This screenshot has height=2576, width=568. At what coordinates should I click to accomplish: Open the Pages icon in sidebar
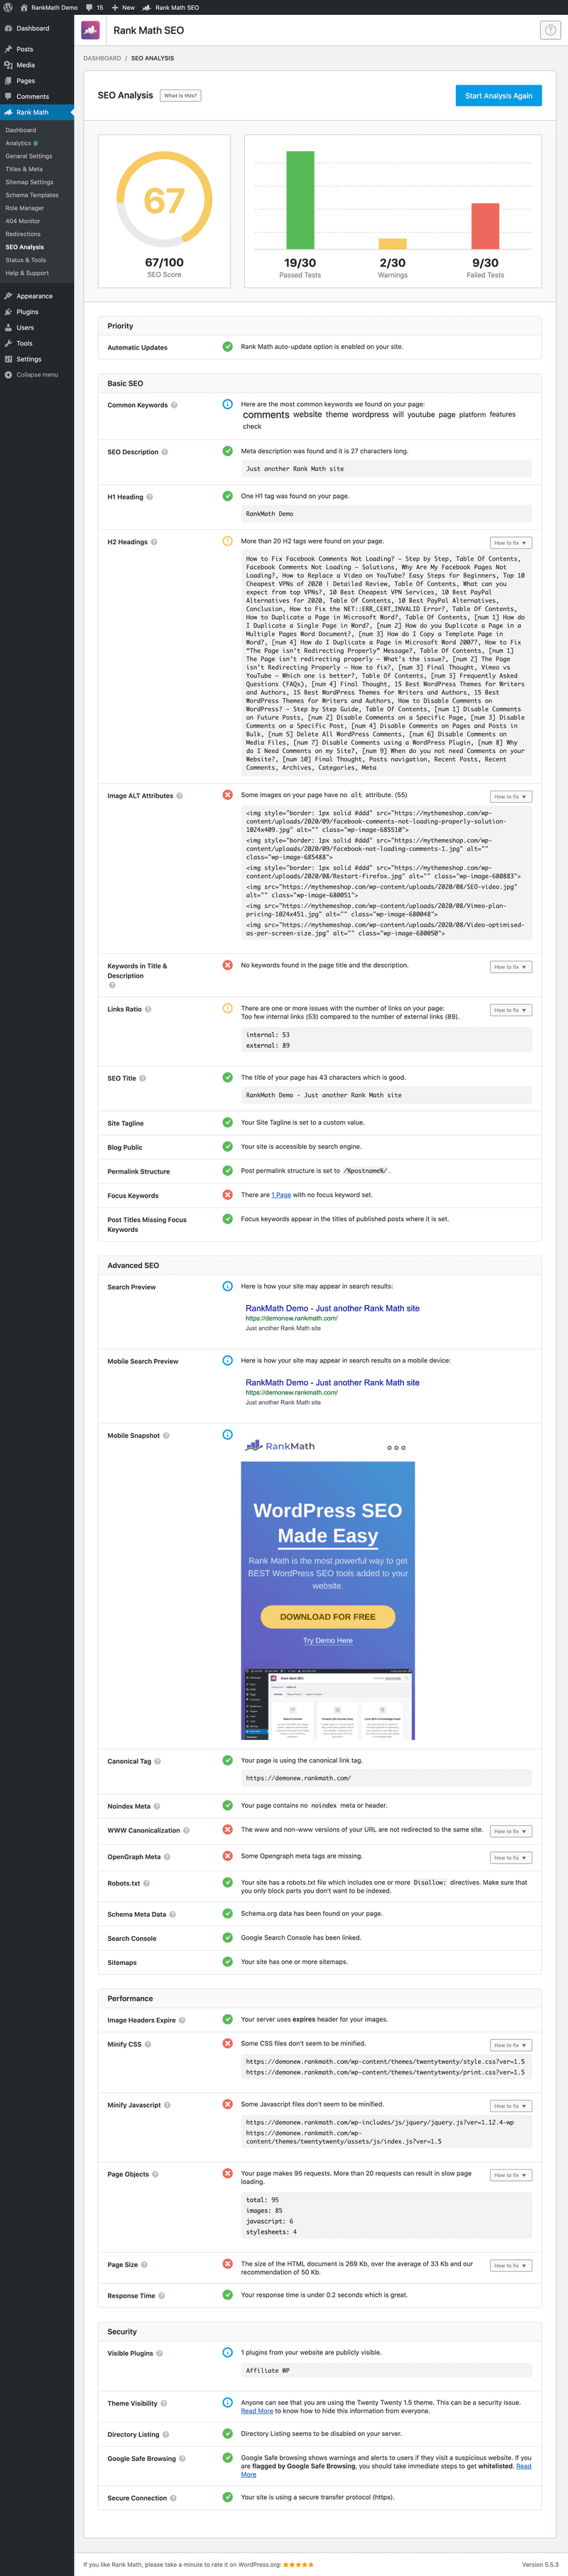click(x=8, y=81)
